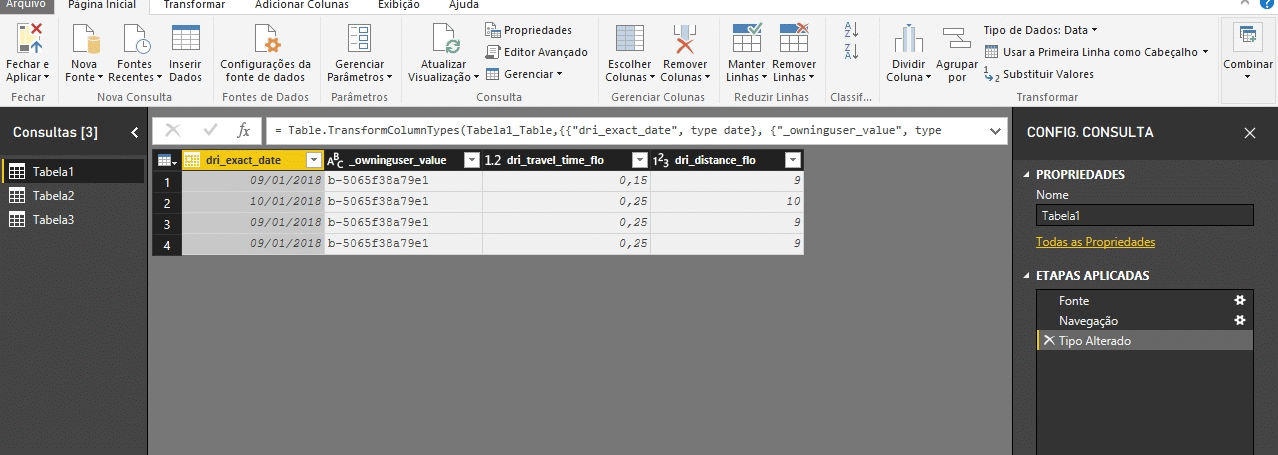
Task: Select row 3 header number
Action: [x=167, y=222]
